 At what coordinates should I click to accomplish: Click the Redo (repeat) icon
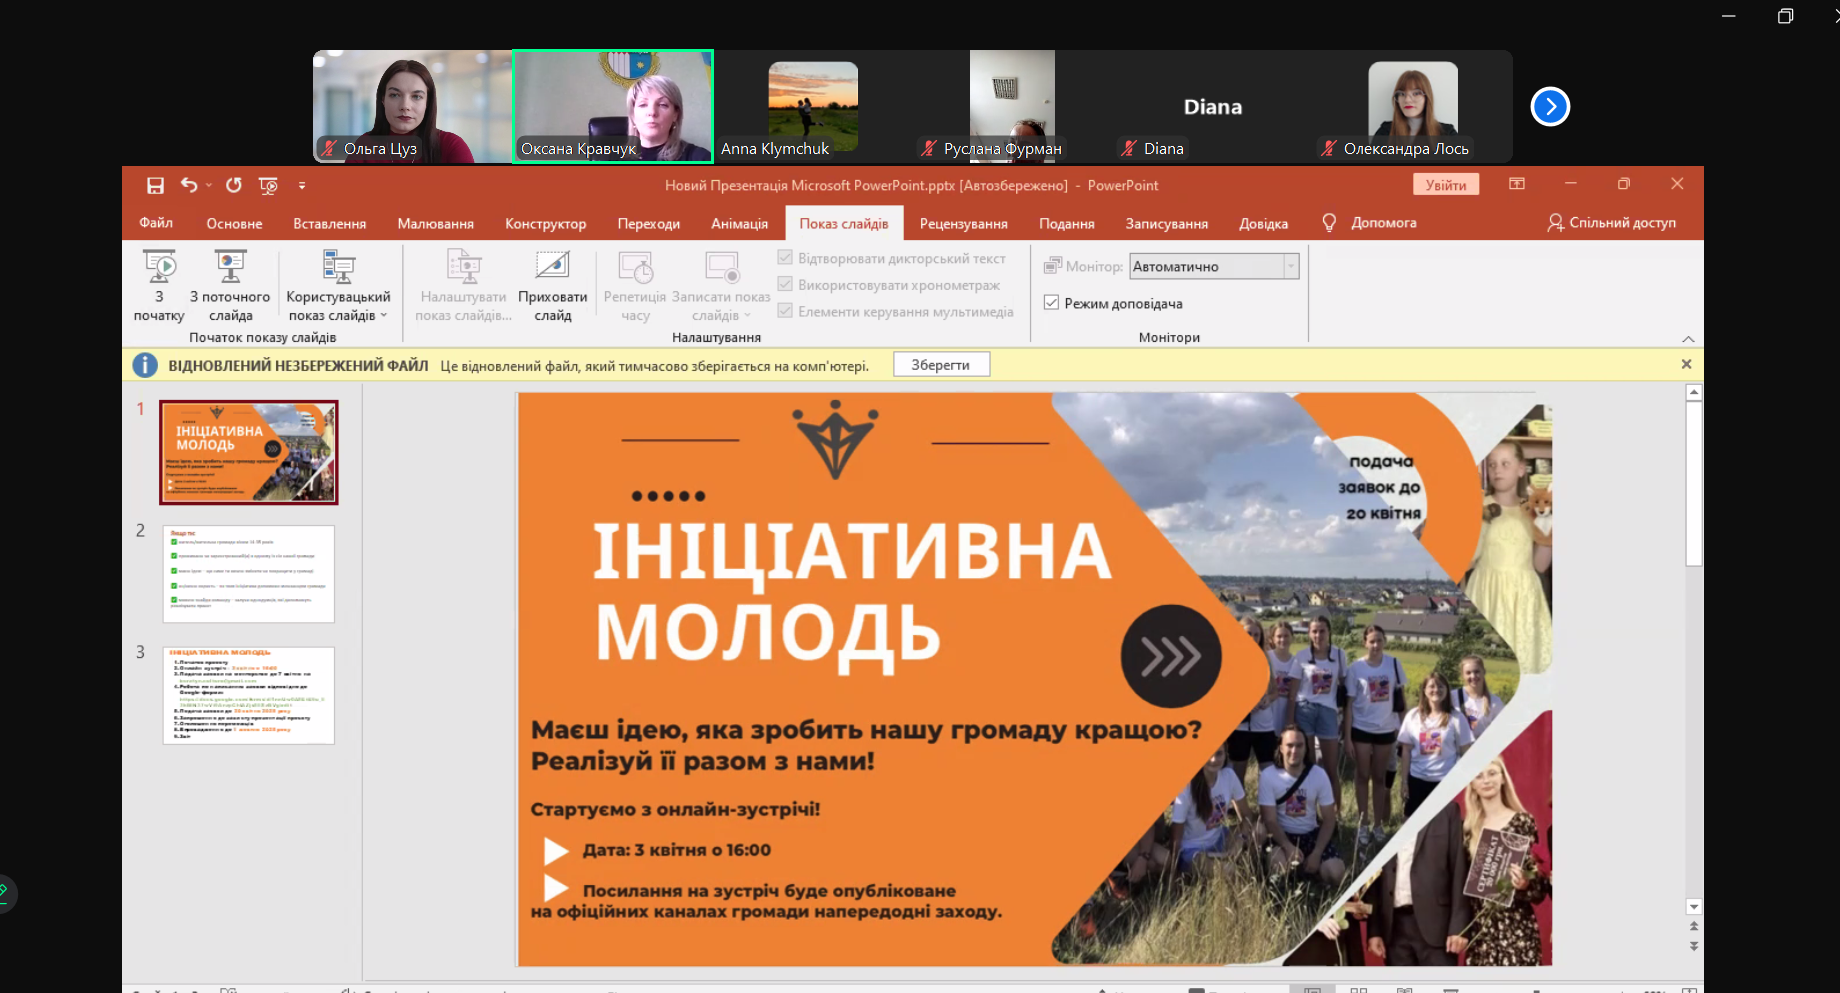(x=233, y=185)
